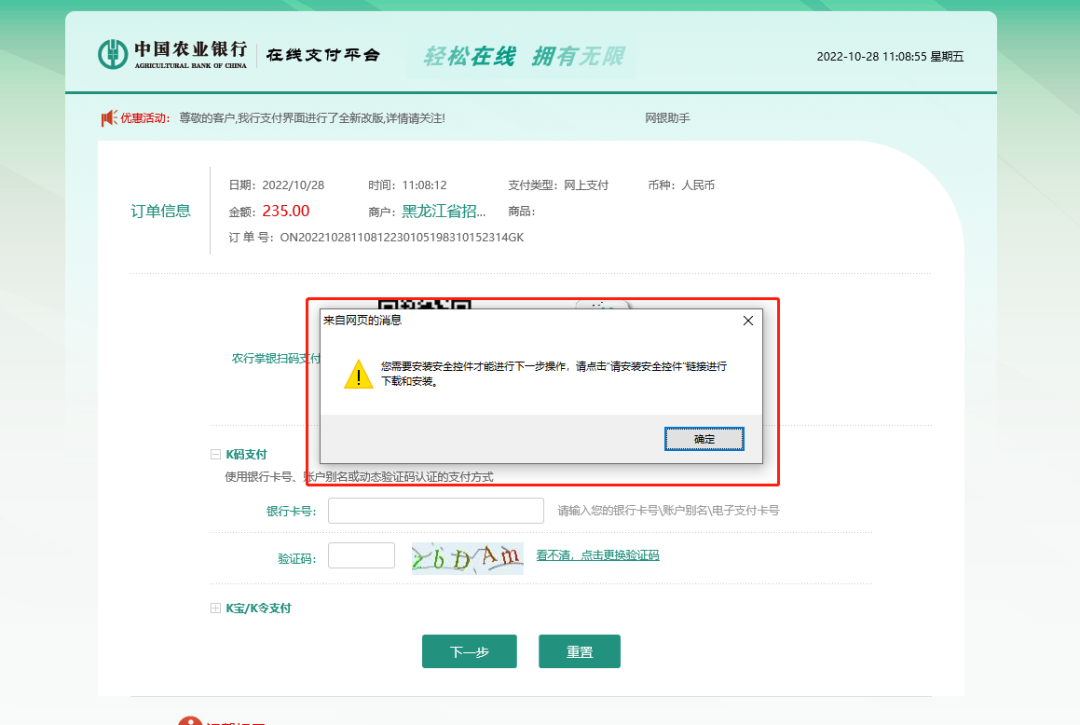Click the red announcement speaker icon
This screenshot has height=725, width=1080.
click(108, 118)
